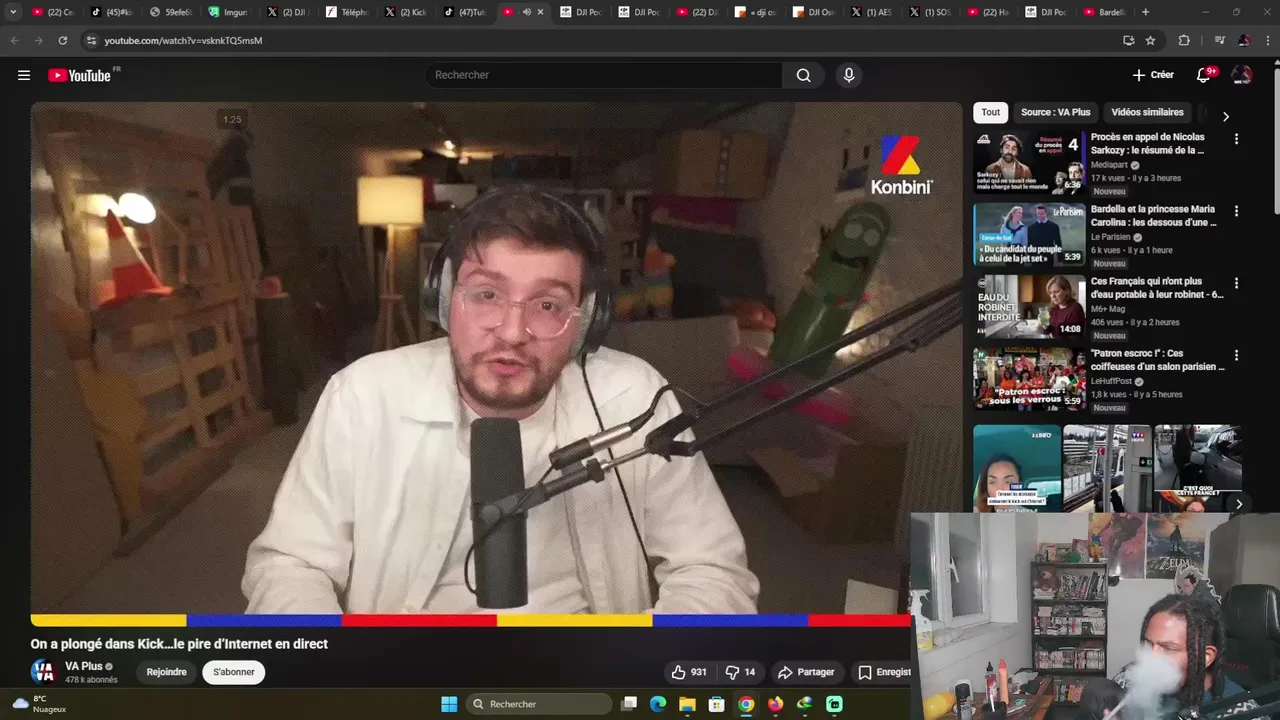This screenshot has width=1280, height=720.
Task: Open Chrome extensions puzzle icon
Action: 1184,40
